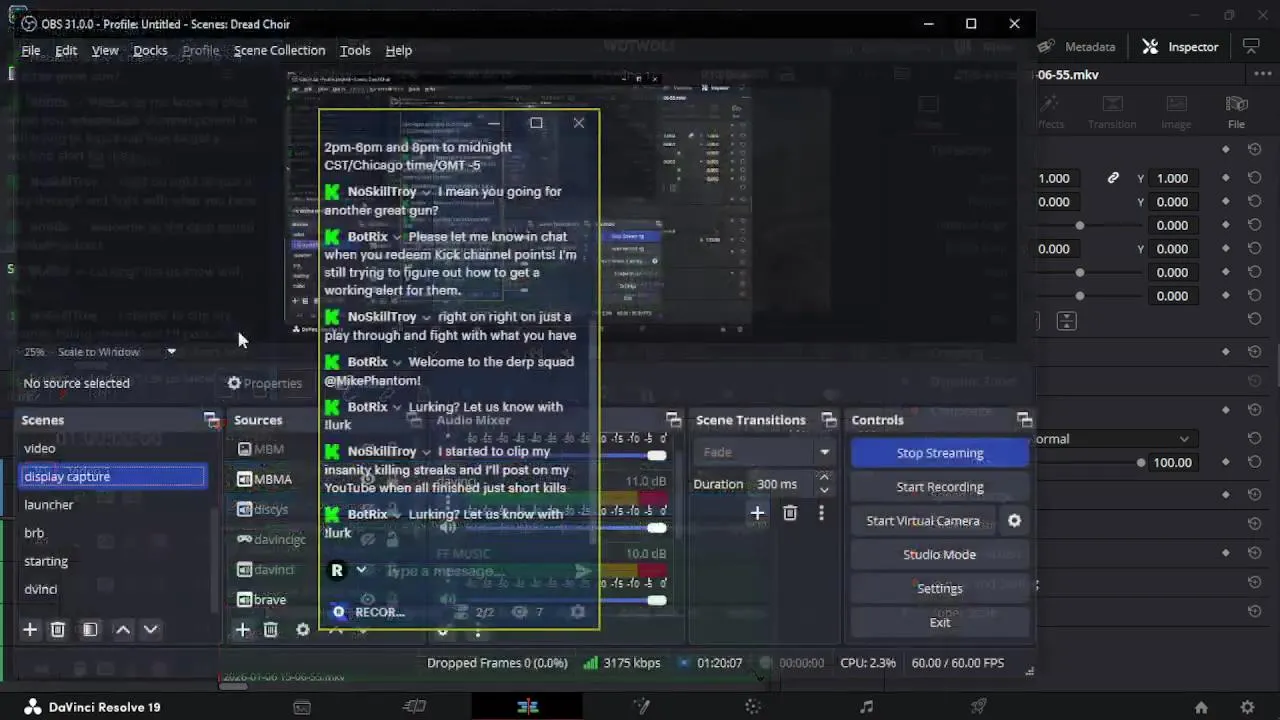This screenshot has width=1280, height=720.
Task: Open DaVinci Resolve Deliver rocket page
Action: pyautogui.click(x=979, y=706)
